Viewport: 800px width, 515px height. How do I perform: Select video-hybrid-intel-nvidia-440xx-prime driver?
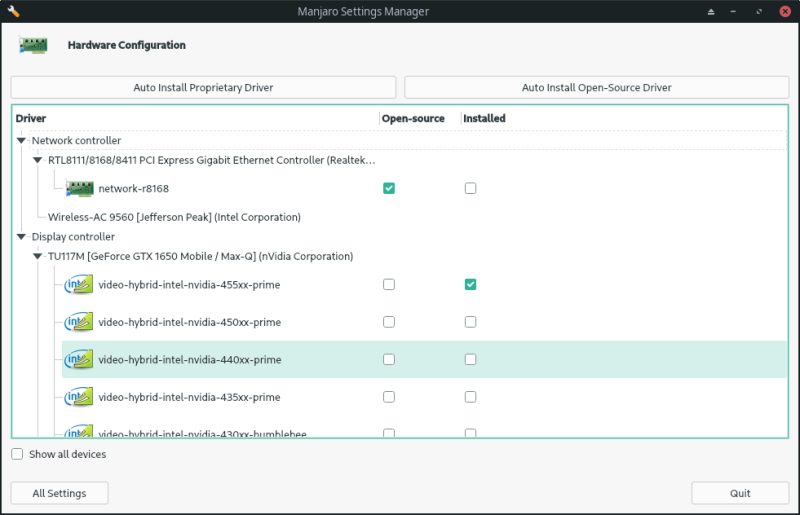(424, 359)
